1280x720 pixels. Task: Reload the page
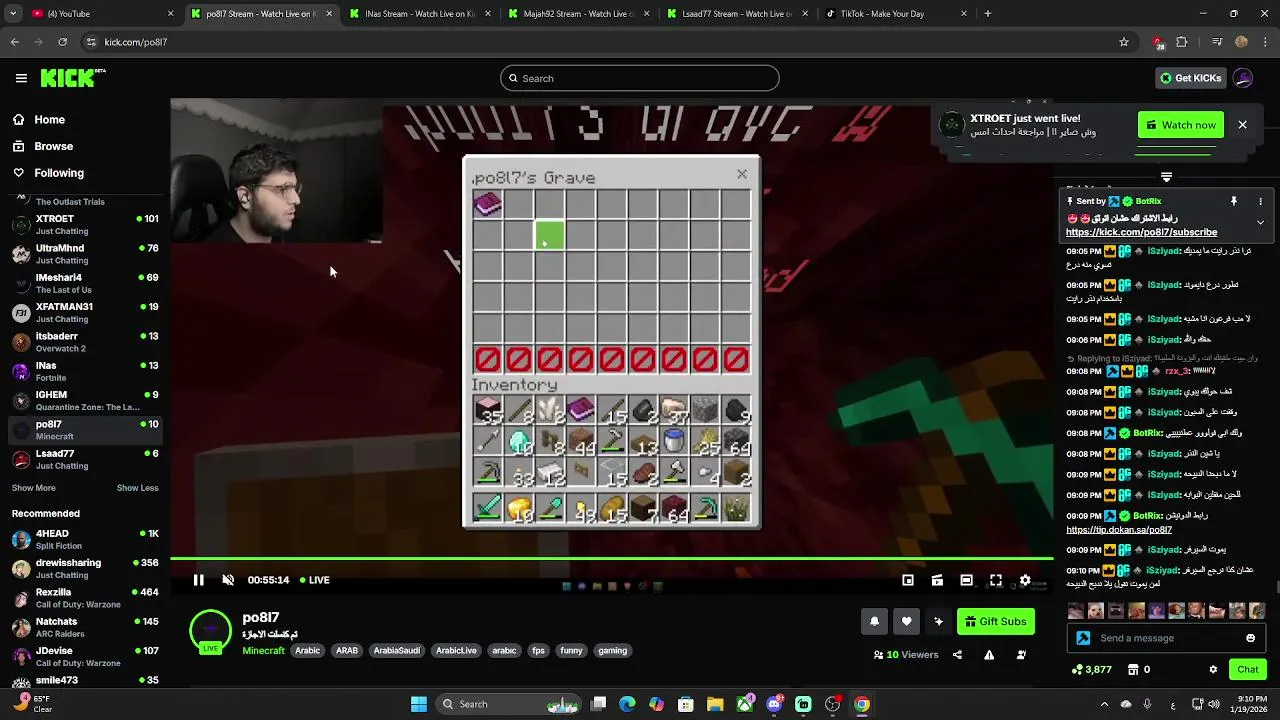pos(62,42)
